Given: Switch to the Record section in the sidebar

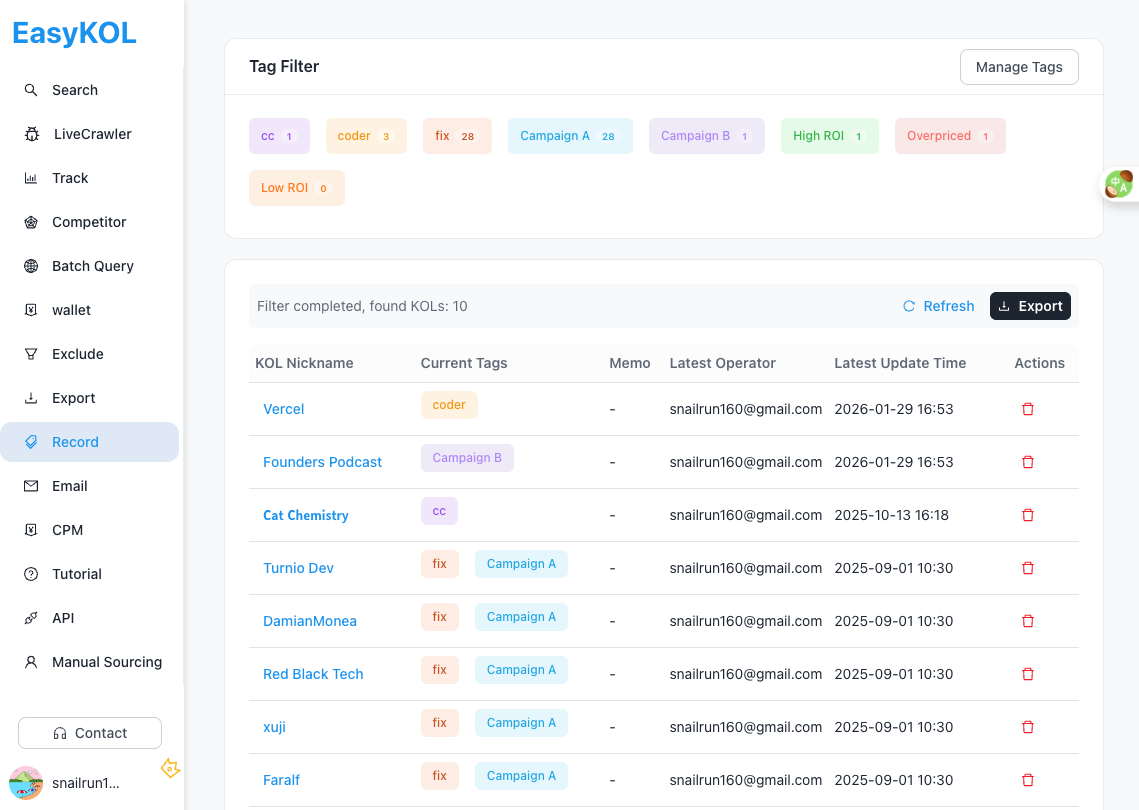Looking at the screenshot, I should pyautogui.click(x=31, y=441).
